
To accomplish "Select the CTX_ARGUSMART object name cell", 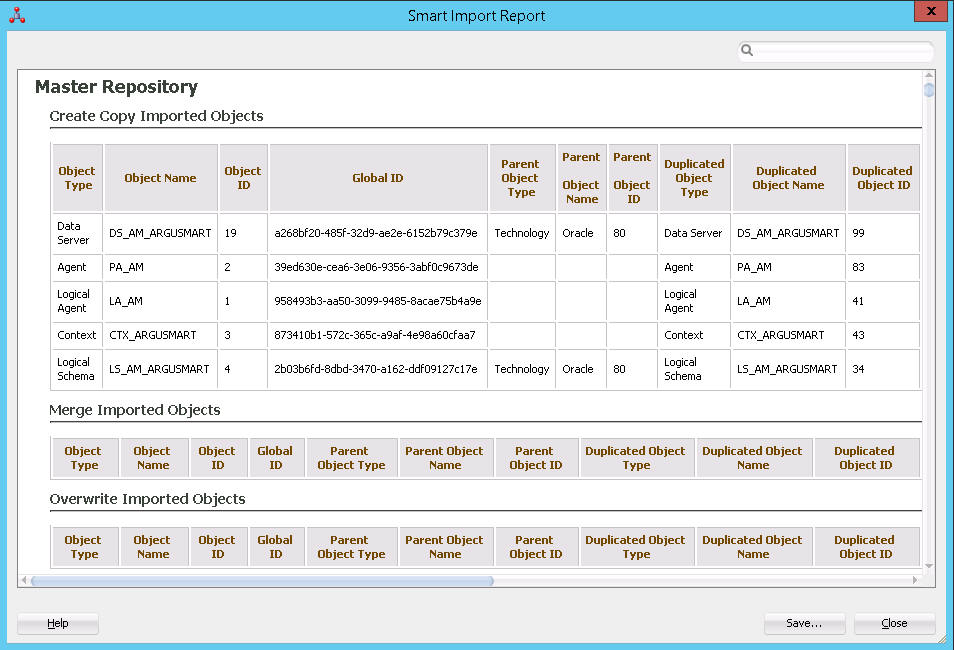I will click(160, 335).
